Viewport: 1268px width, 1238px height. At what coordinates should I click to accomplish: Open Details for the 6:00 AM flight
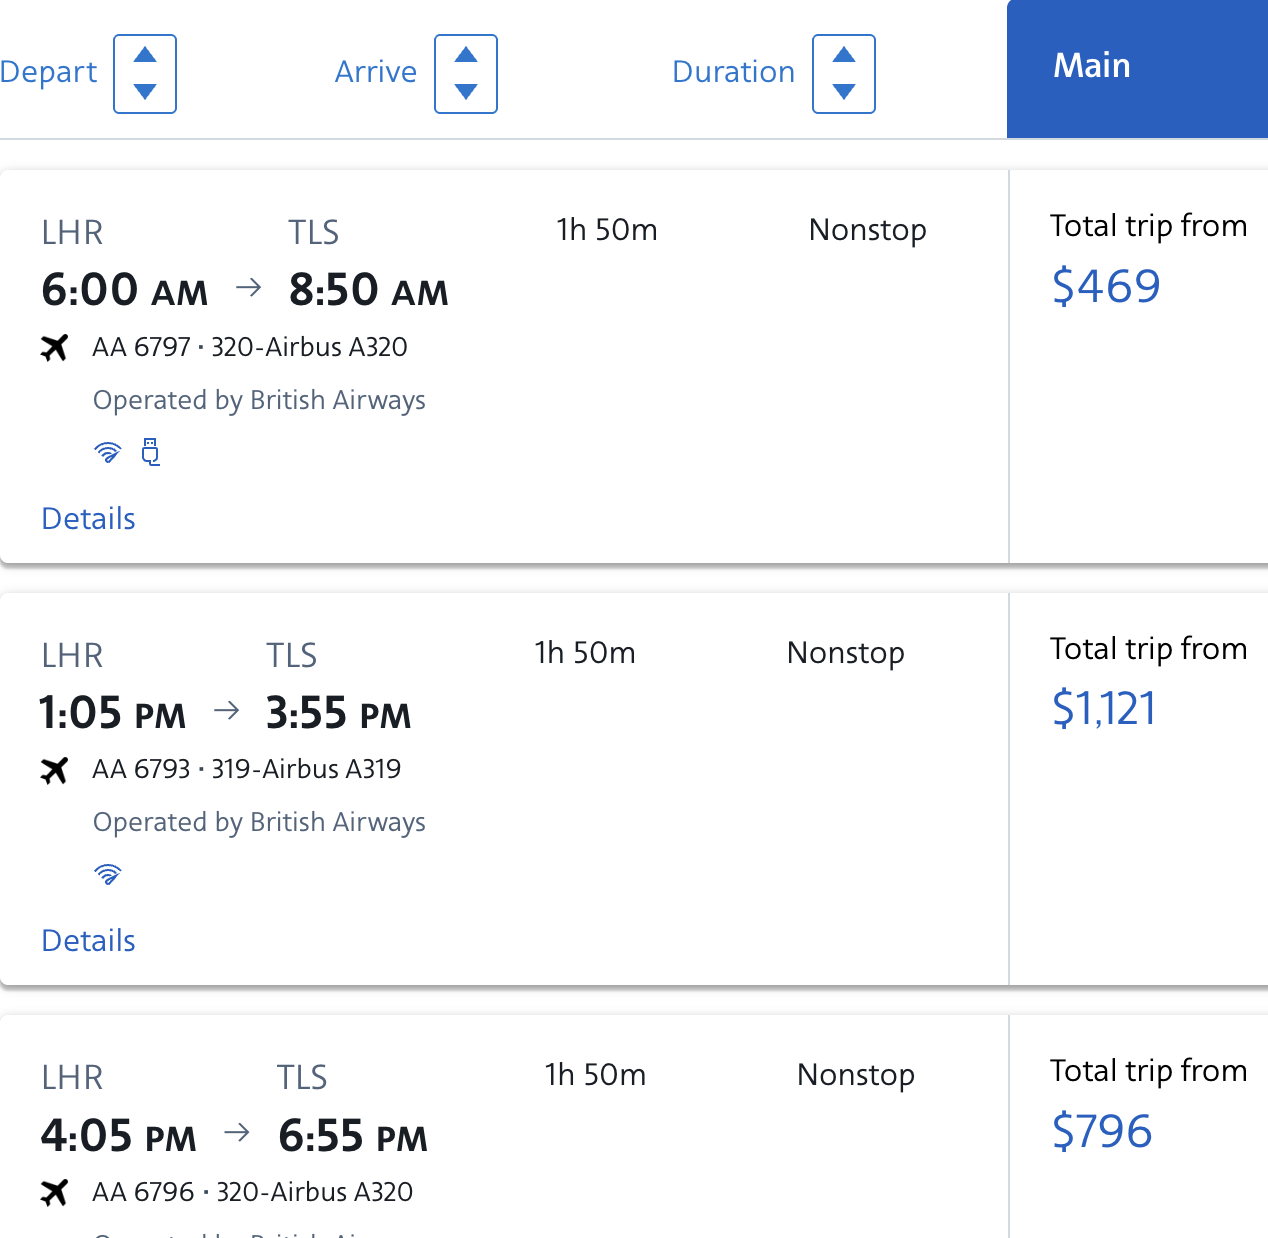[88, 519]
